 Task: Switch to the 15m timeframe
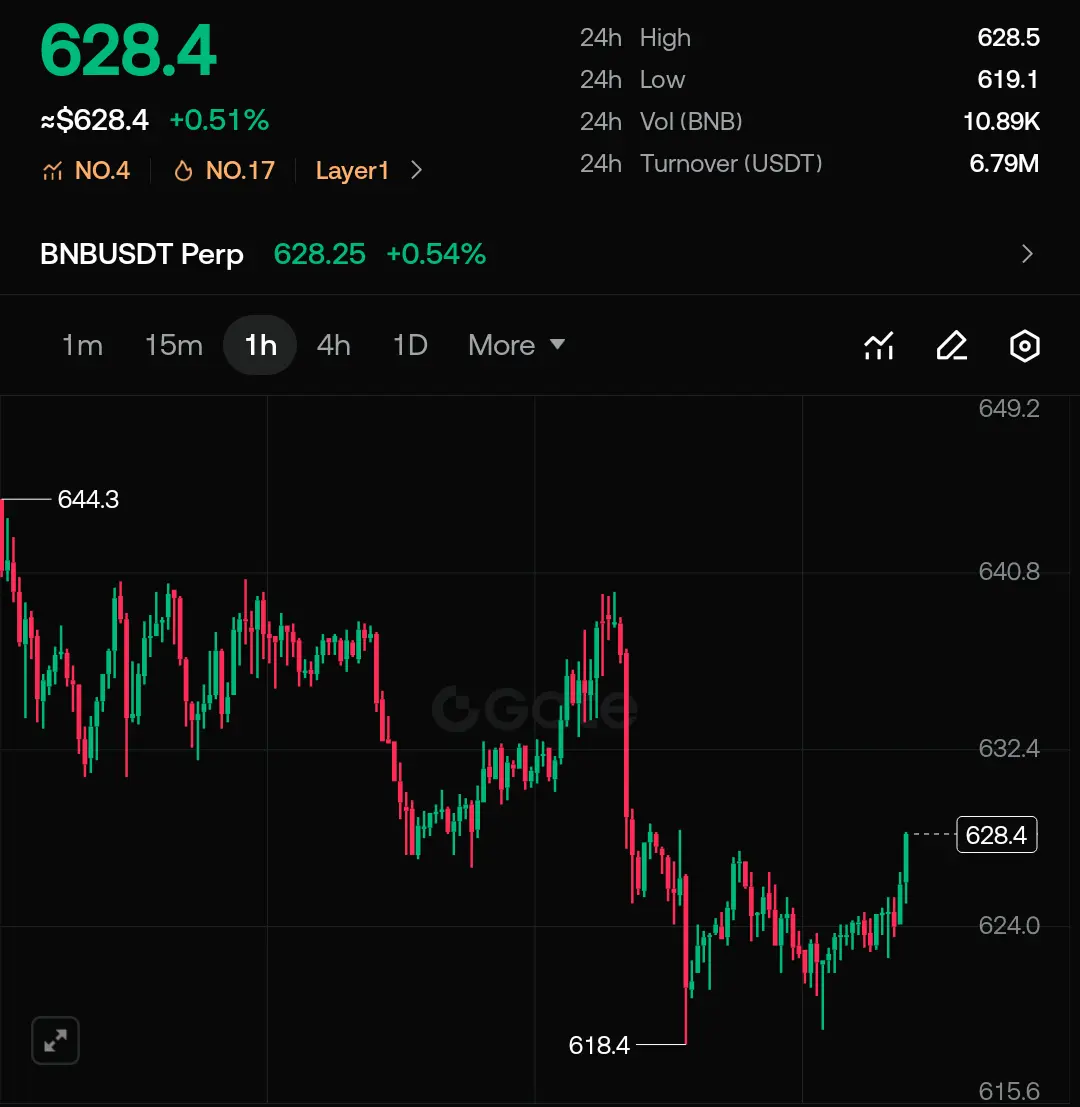pos(174,345)
